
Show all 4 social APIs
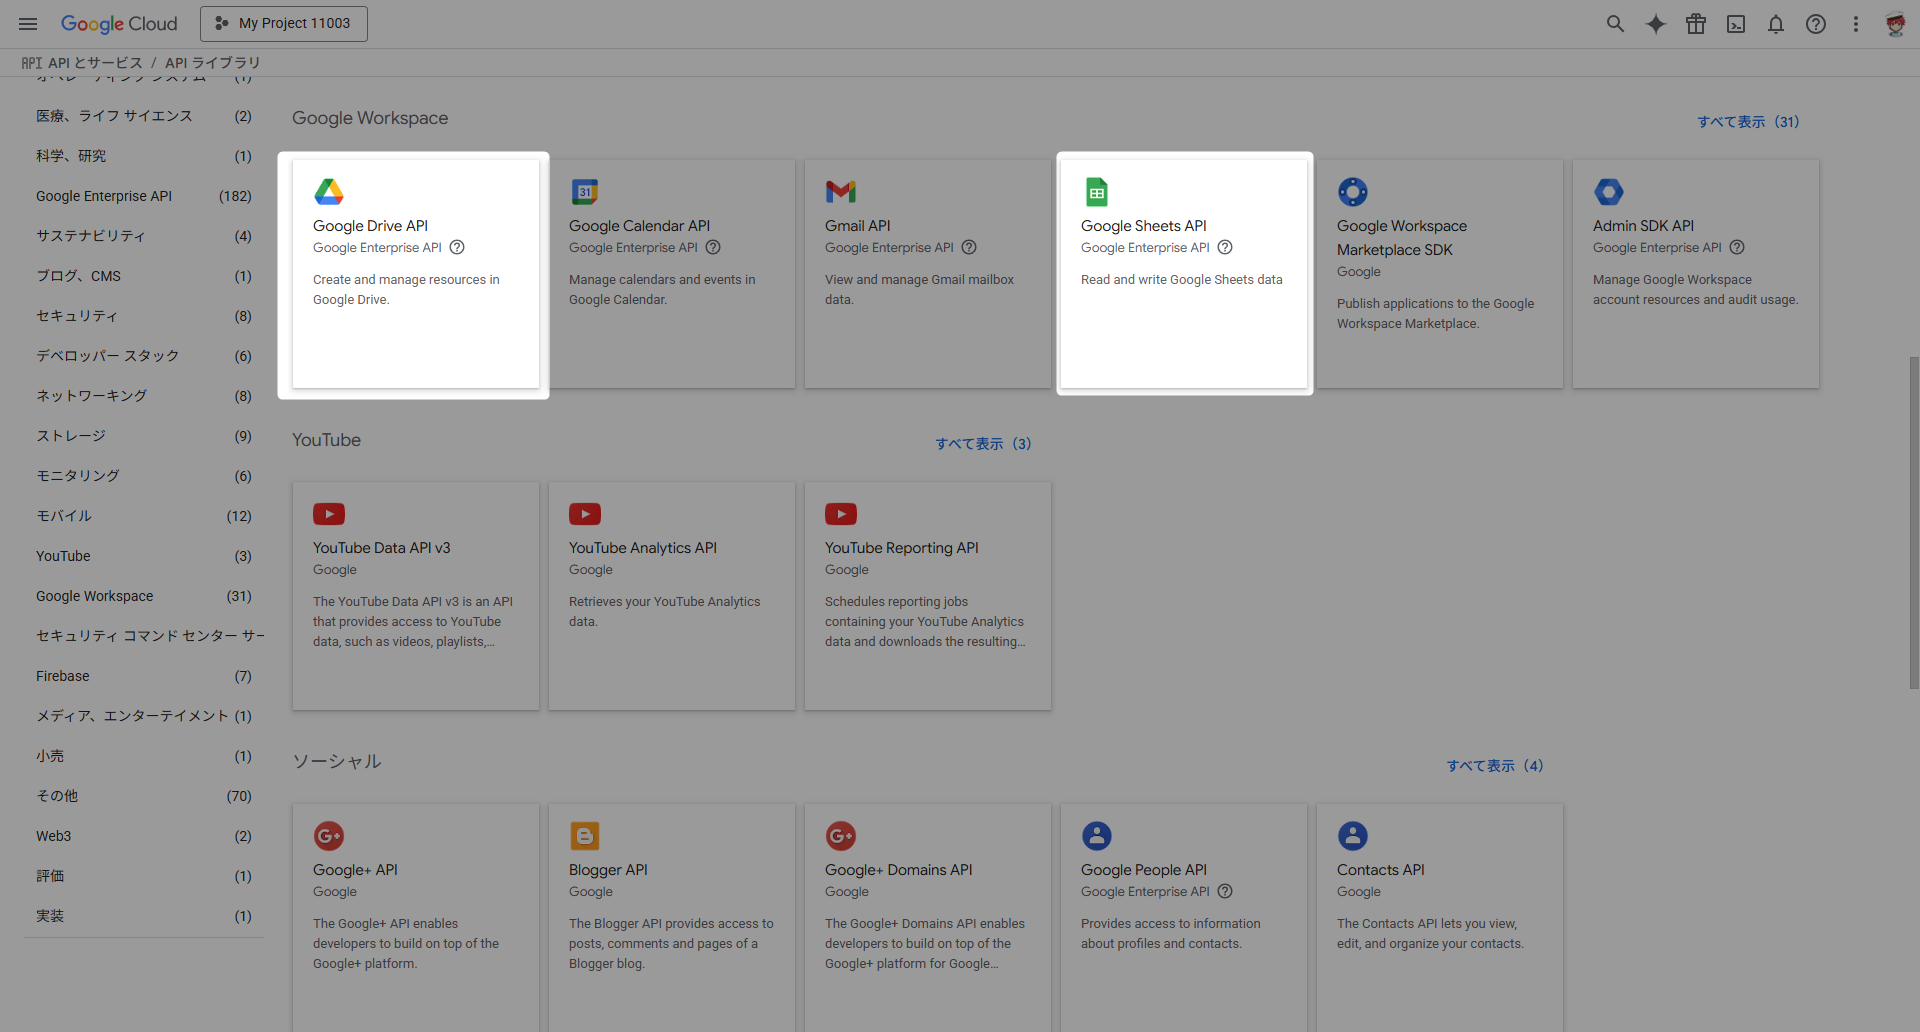click(x=1494, y=766)
